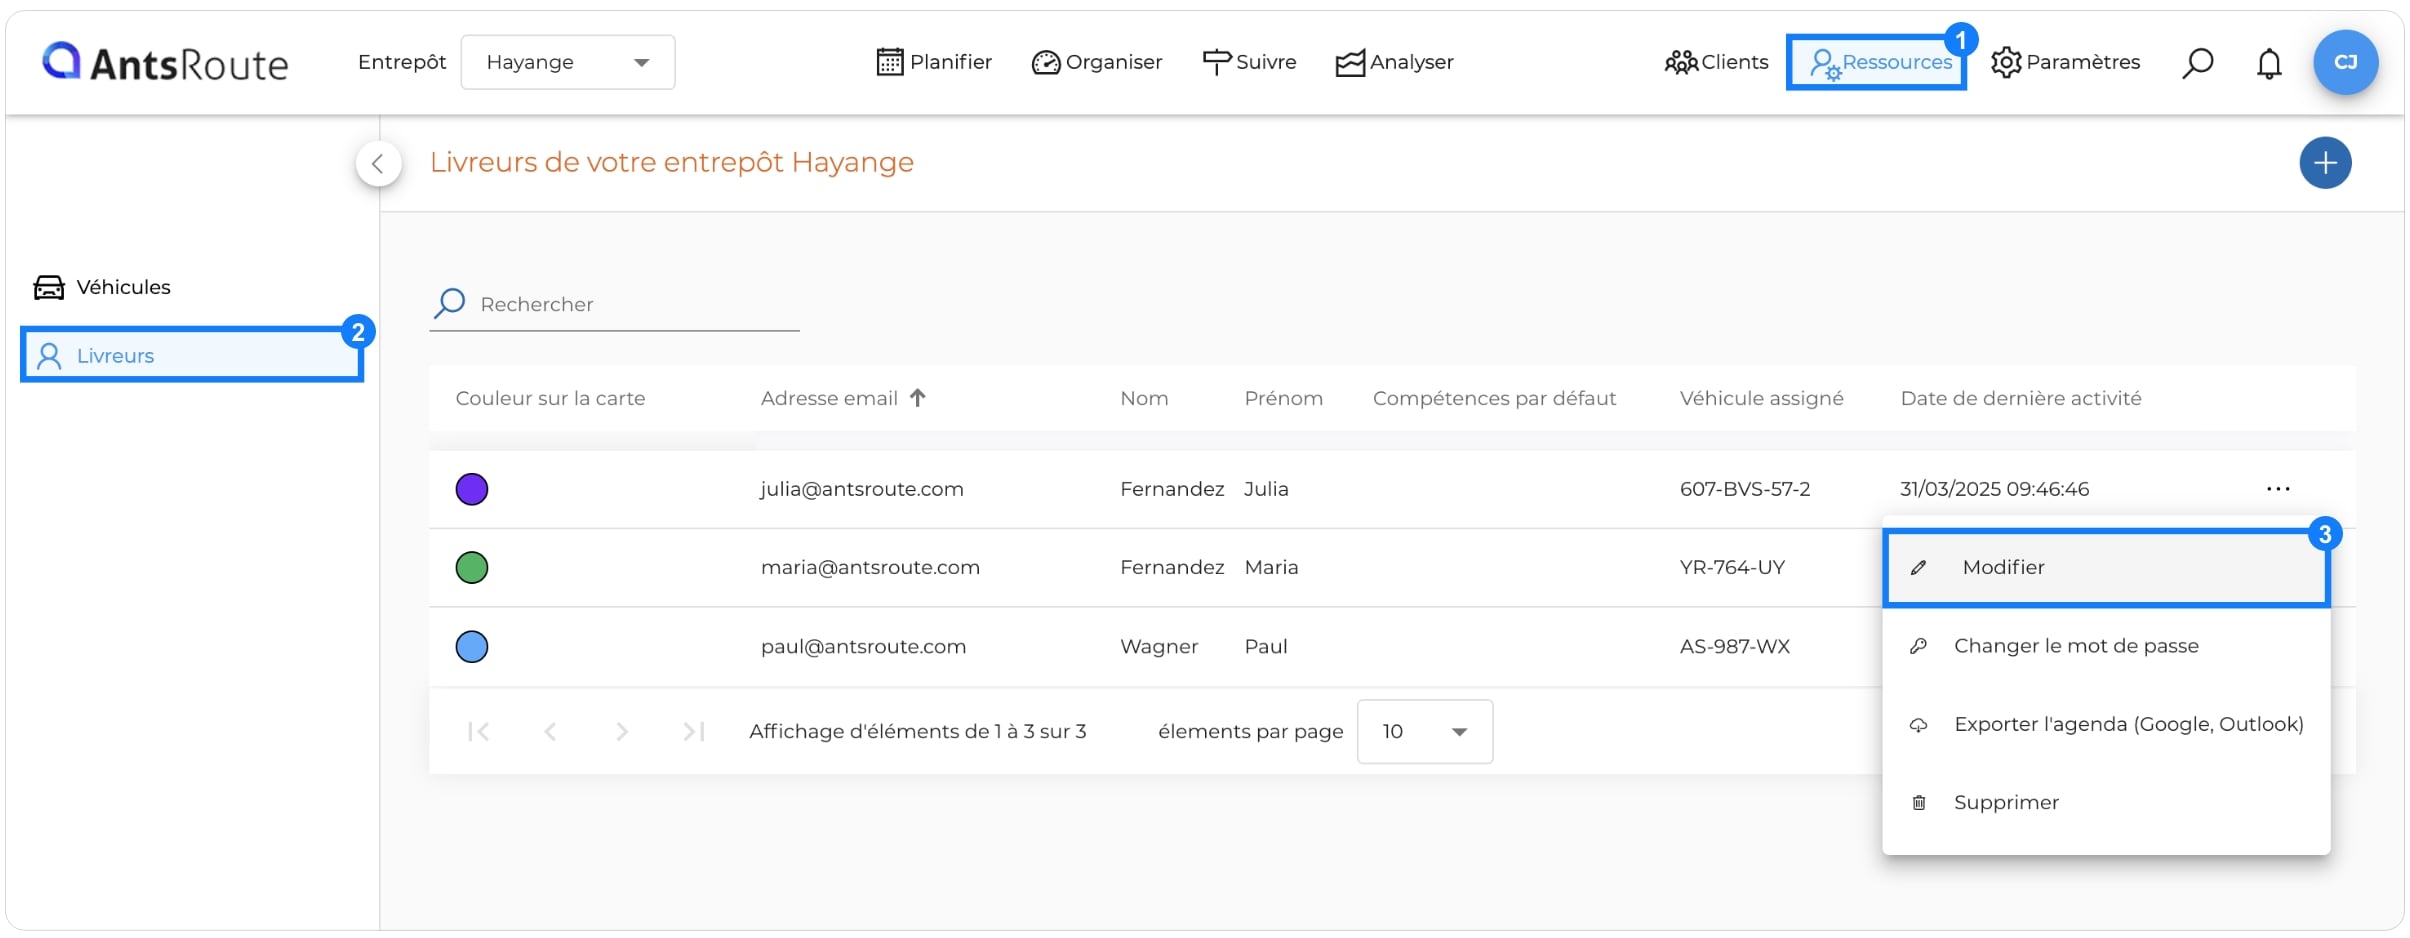Click the search magnifier icon in top bar
Image resolution: width=2410 pixels, height=938 pixels.
(x=2197, y=62)
